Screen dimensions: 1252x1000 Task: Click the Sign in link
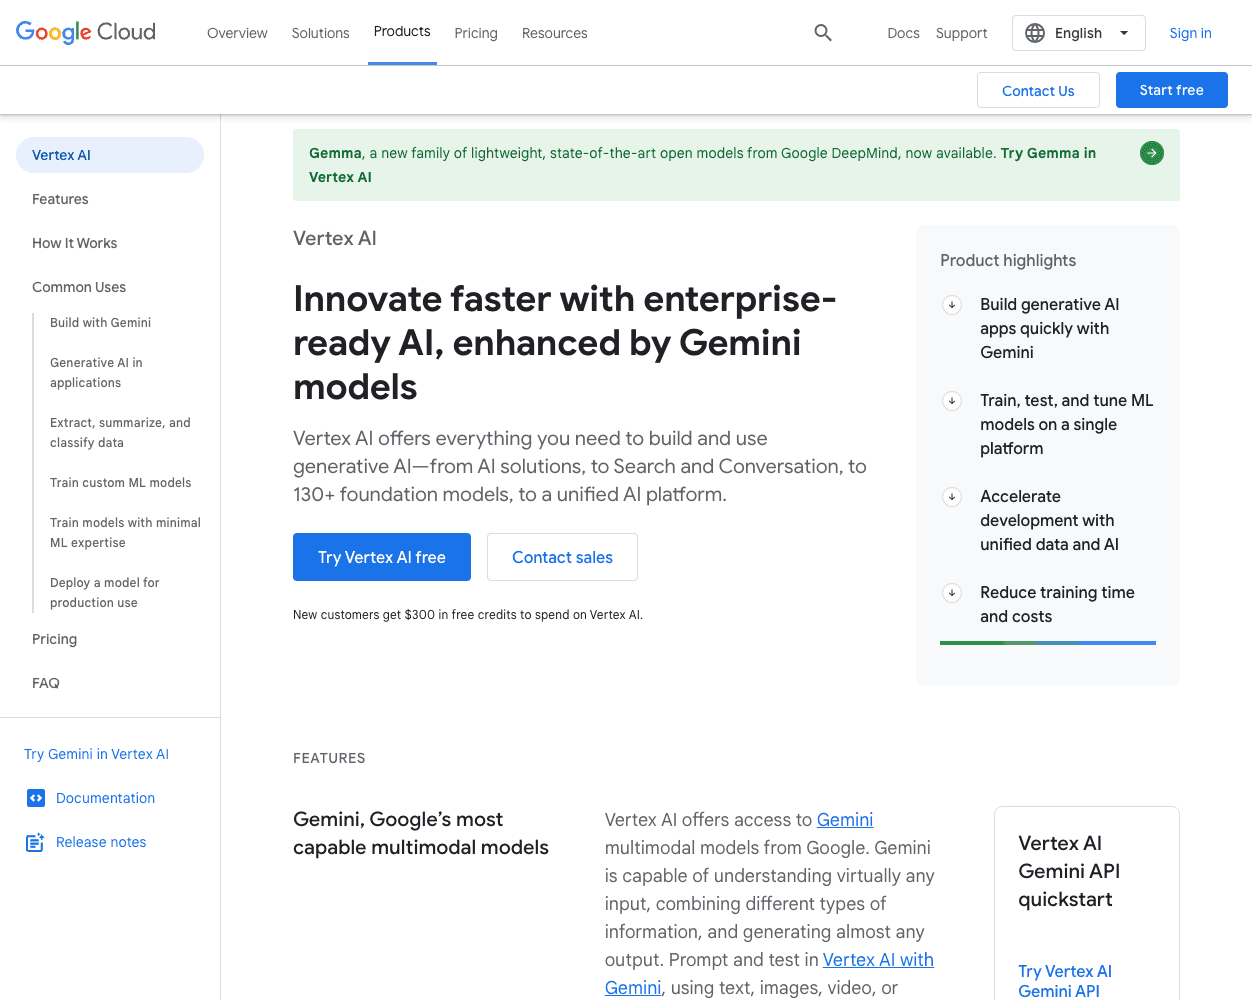(x=1190, y=33)
